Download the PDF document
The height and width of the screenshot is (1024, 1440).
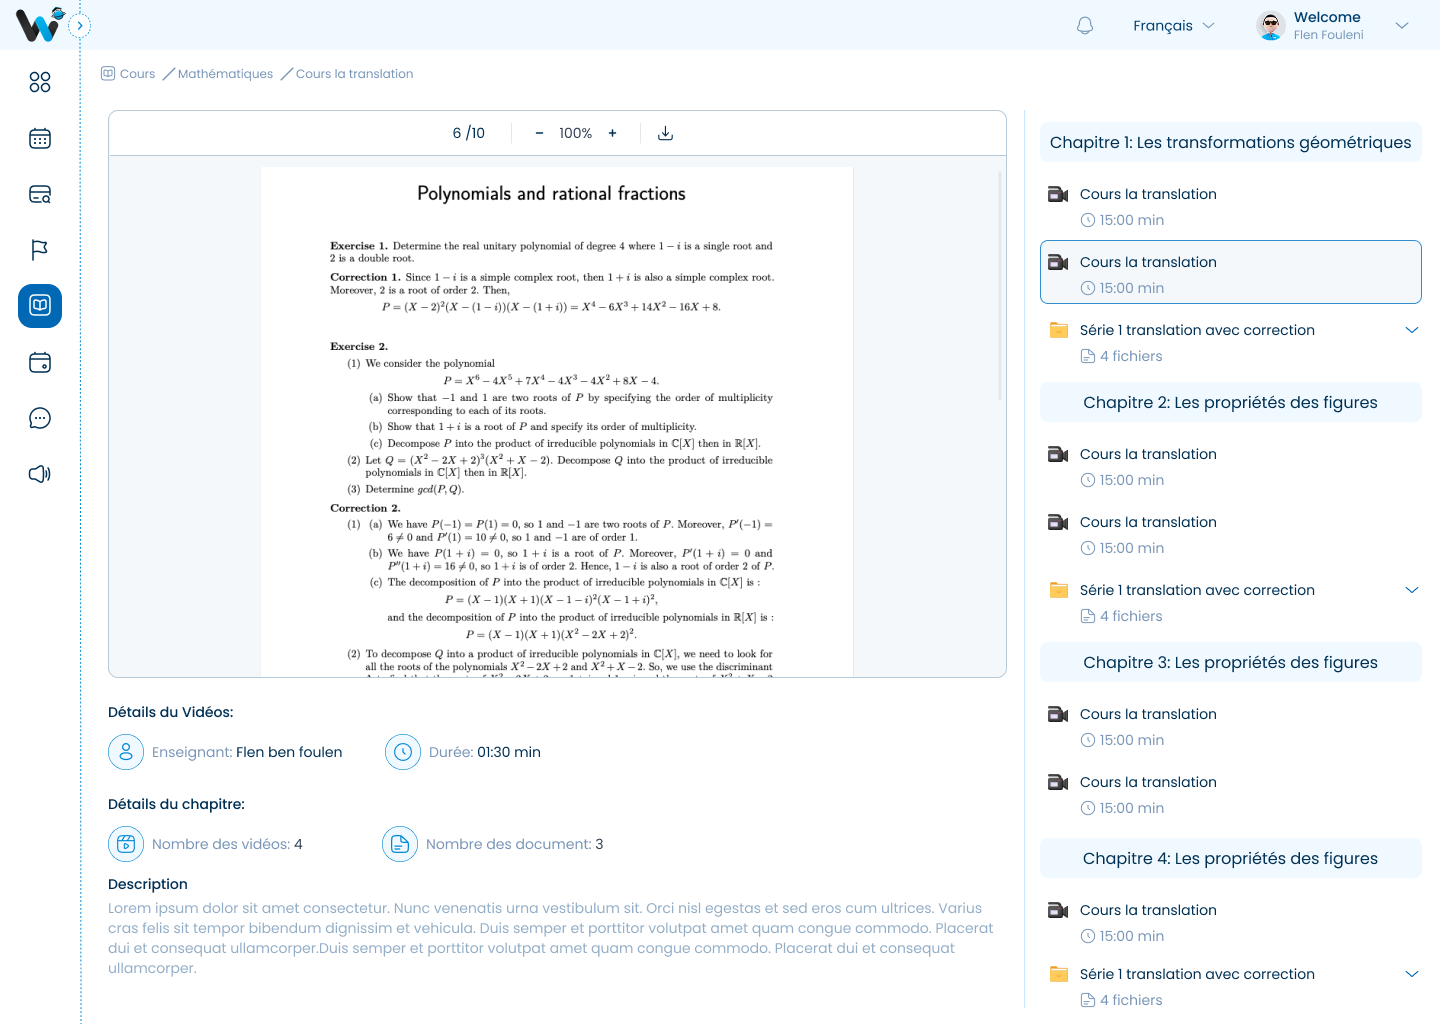(665, 133)
